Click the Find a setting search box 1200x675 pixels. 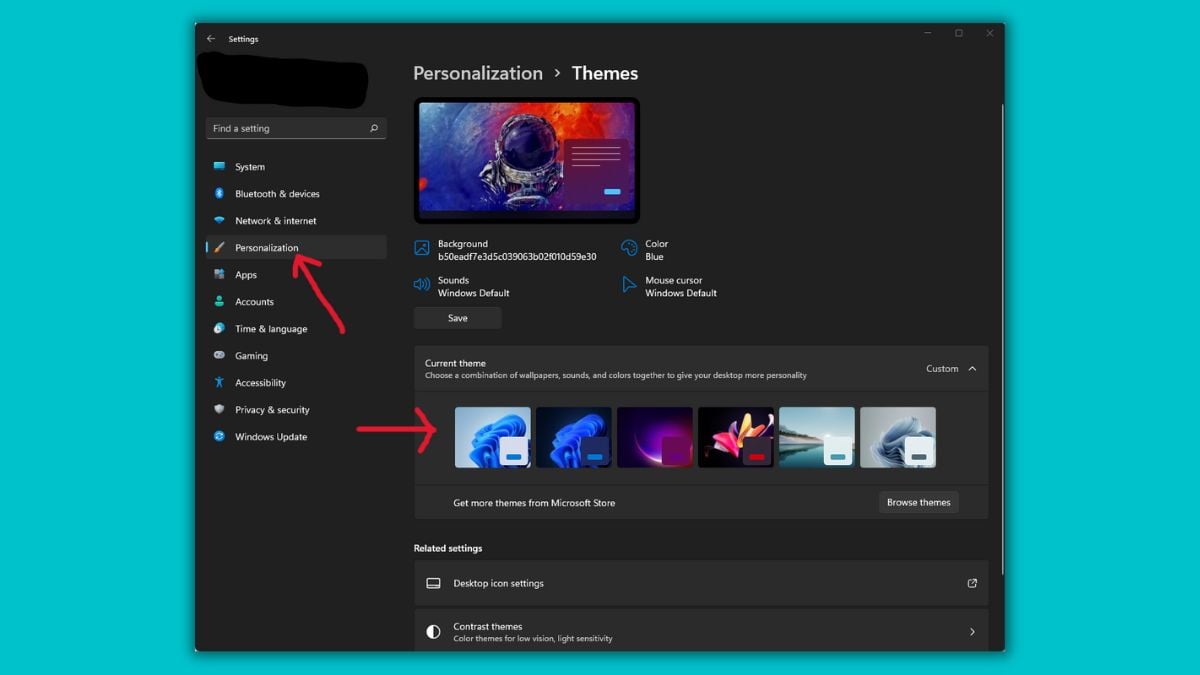[296, 128]
